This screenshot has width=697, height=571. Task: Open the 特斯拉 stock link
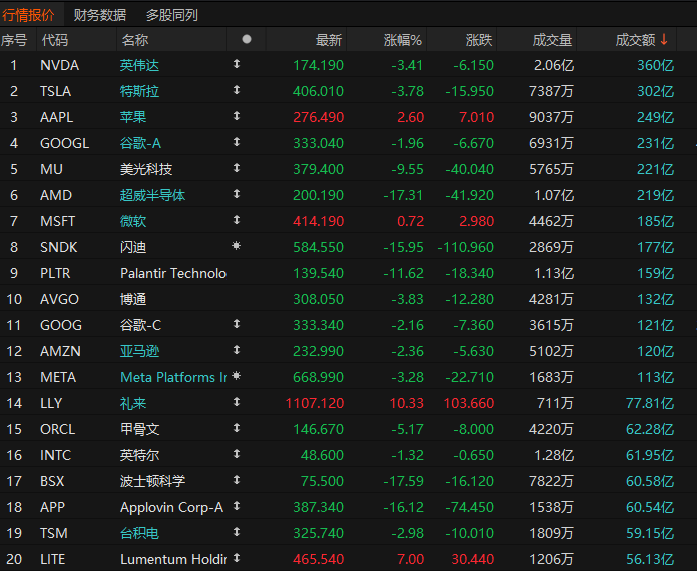(139, 91)
